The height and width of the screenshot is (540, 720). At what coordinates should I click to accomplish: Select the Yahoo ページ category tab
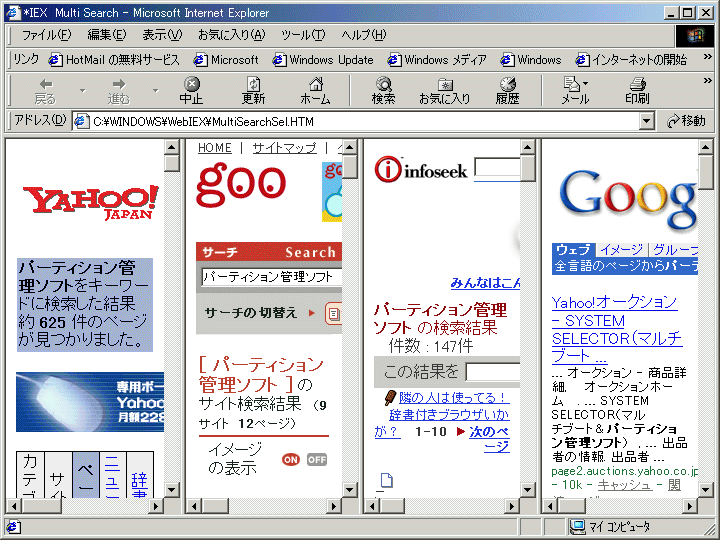click(x=85, y=474)
